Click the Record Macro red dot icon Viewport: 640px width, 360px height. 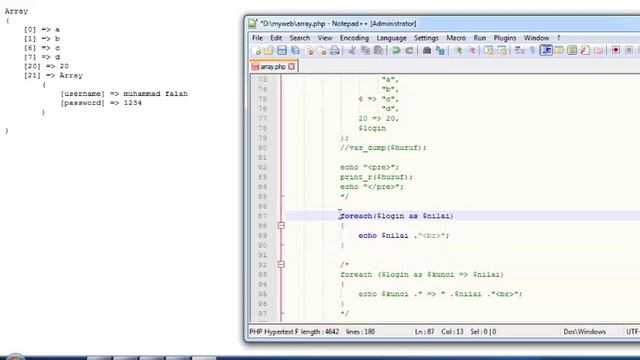[x=616, y=51]
